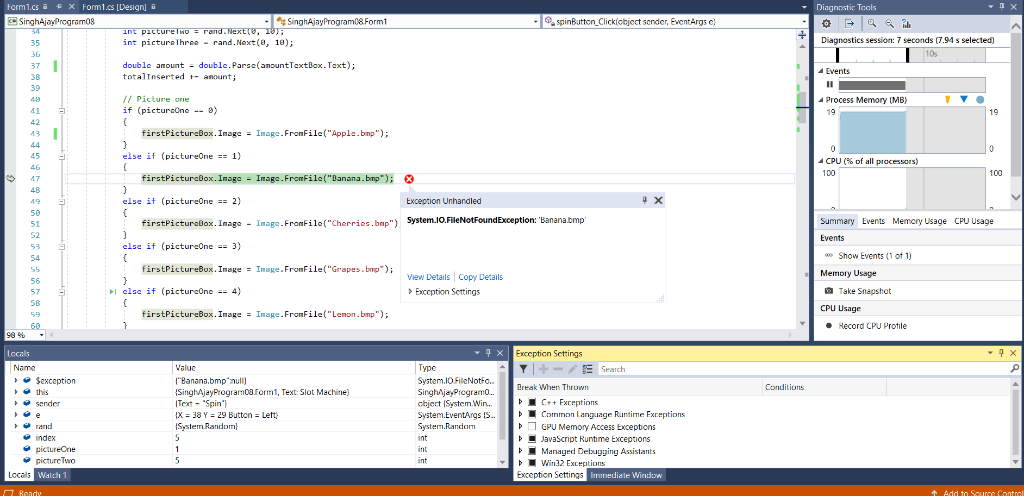Click the red exception error icon on line 47
Viewport: 1024px width, 496px height.
(x=409, y=179)
